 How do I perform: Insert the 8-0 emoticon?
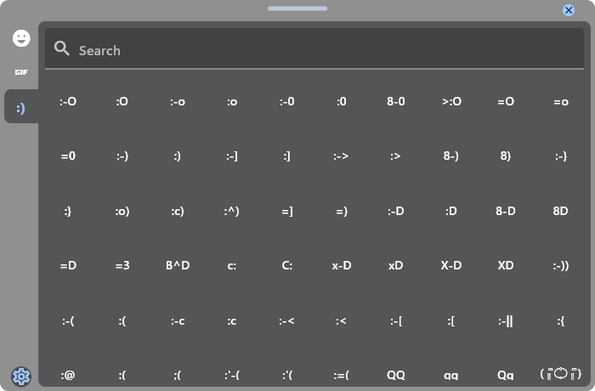tap(396, 102)
